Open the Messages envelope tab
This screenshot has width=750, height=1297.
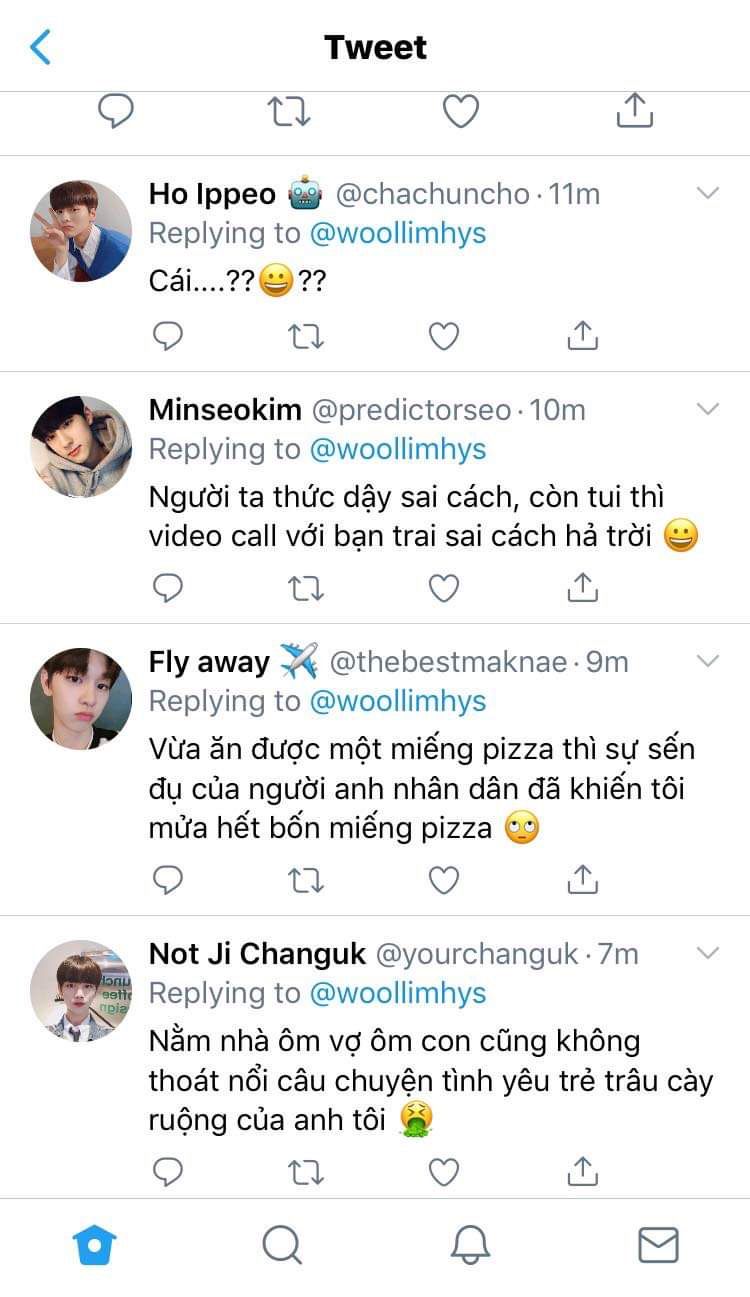pyautogui.click(x=658, y=1246)
